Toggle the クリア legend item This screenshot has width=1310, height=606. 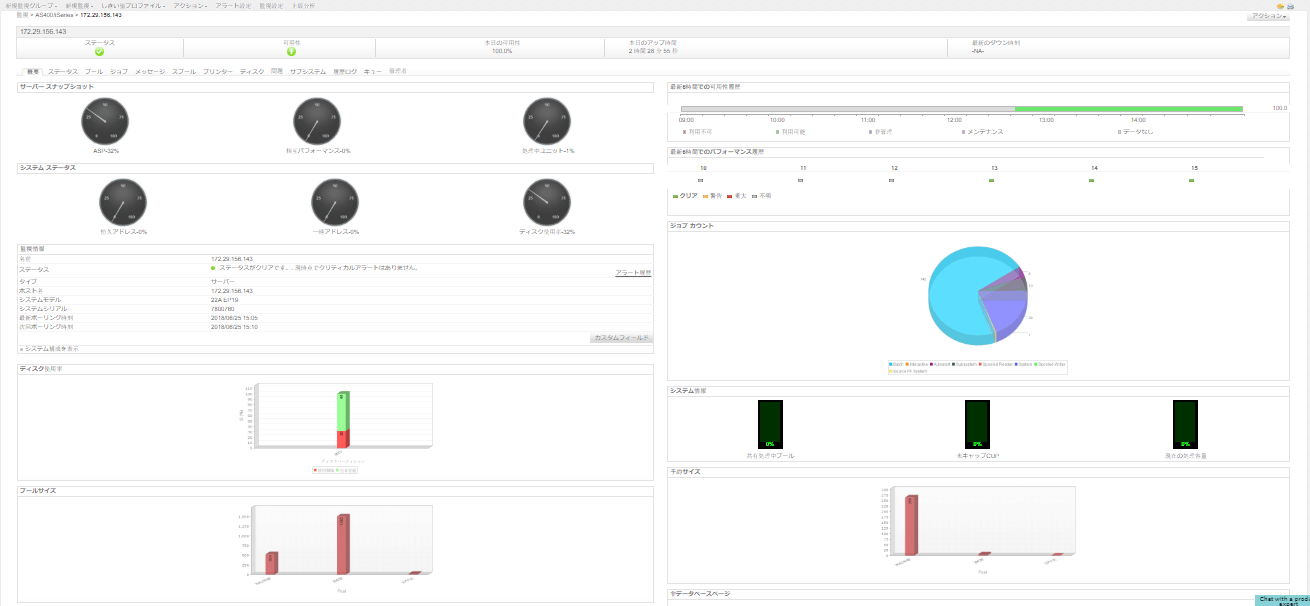(x=685, y=196)
